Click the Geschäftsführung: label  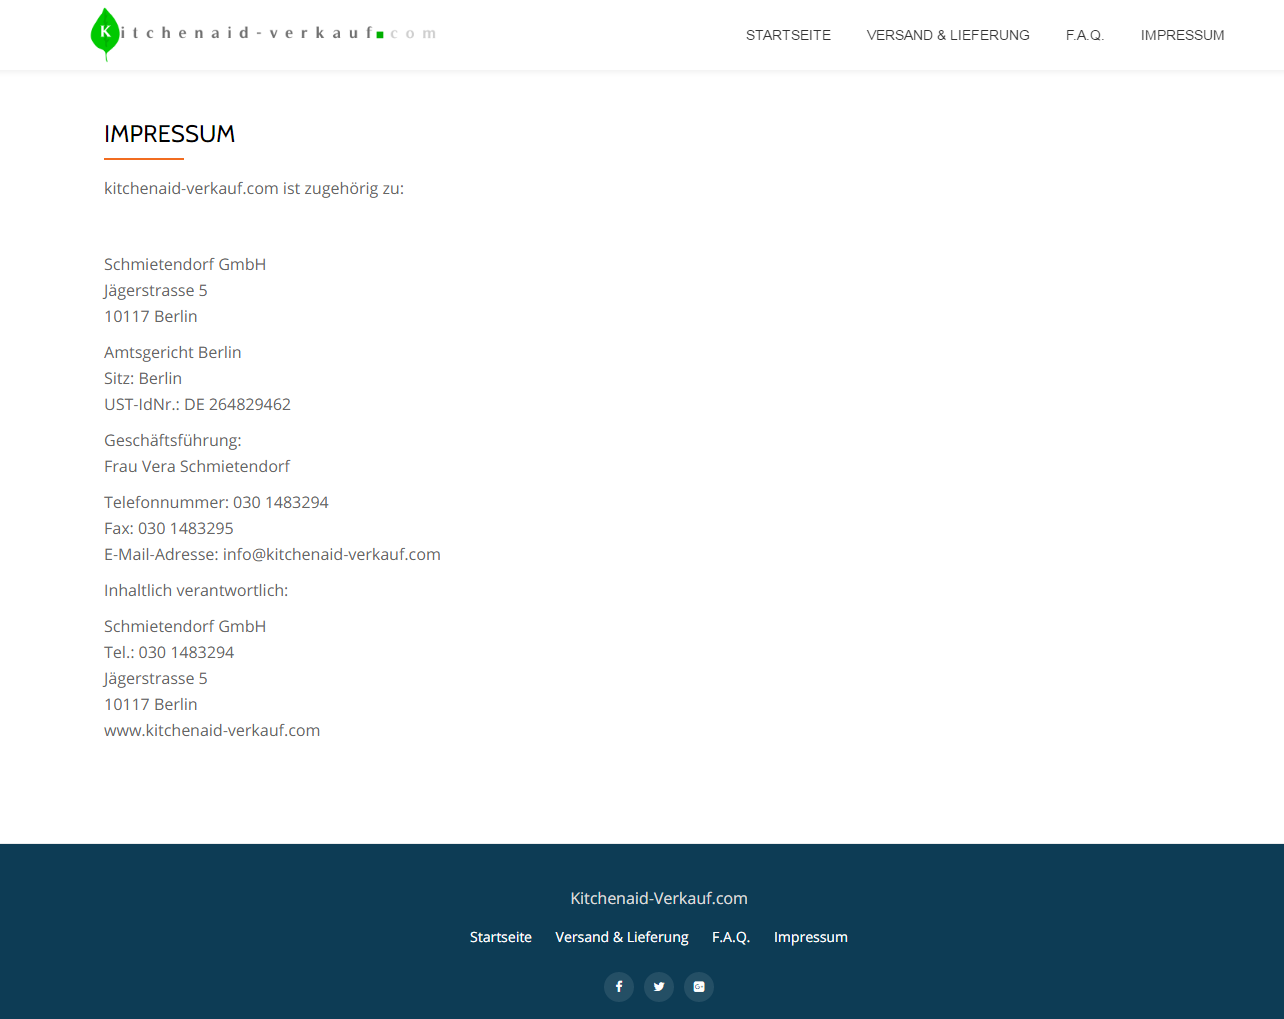click(173, 440)
